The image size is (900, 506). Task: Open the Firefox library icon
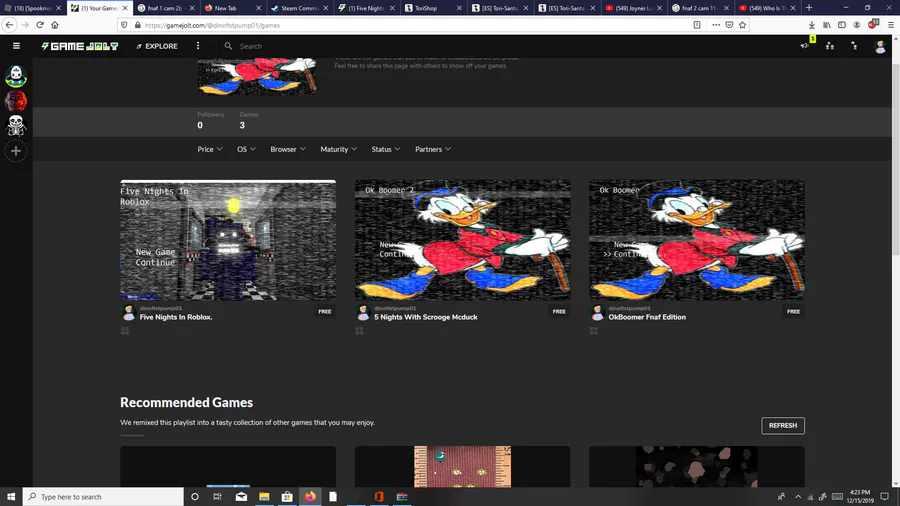[827, 25]
